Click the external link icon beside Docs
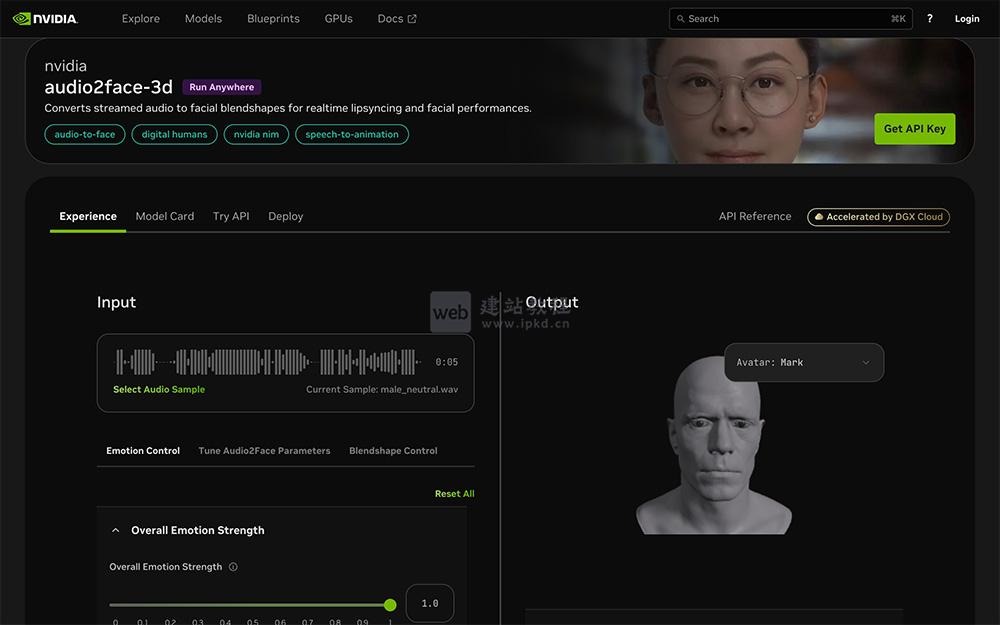The width and height of the screenshot is (1000, 625). pos(411,18)
